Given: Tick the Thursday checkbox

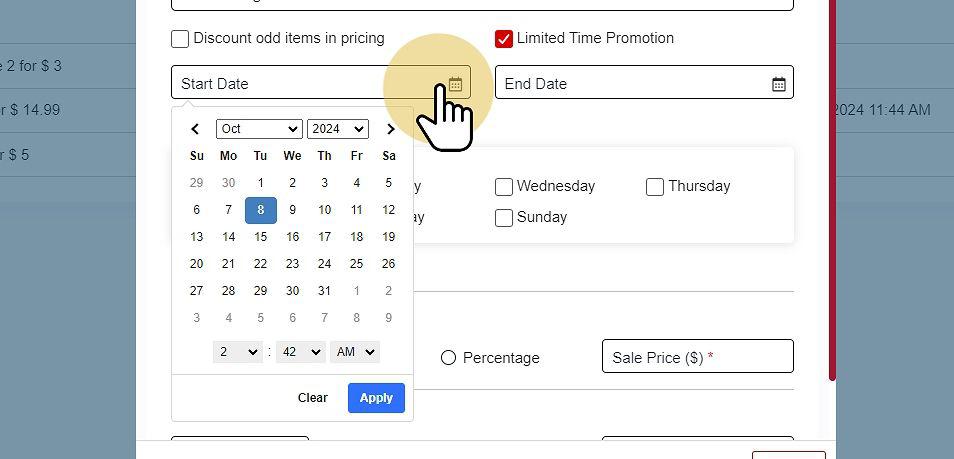Looking at the screenshot, I should [655, 187].
